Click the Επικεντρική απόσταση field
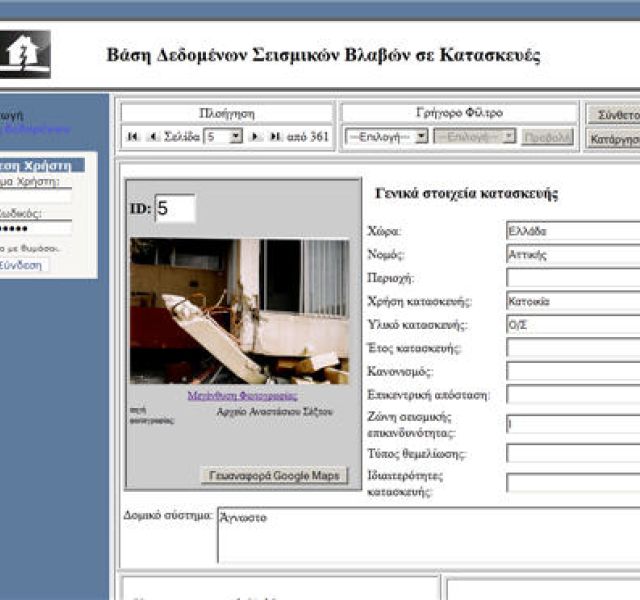This screenshot has width=640, height=600. [x=573, y=395]
